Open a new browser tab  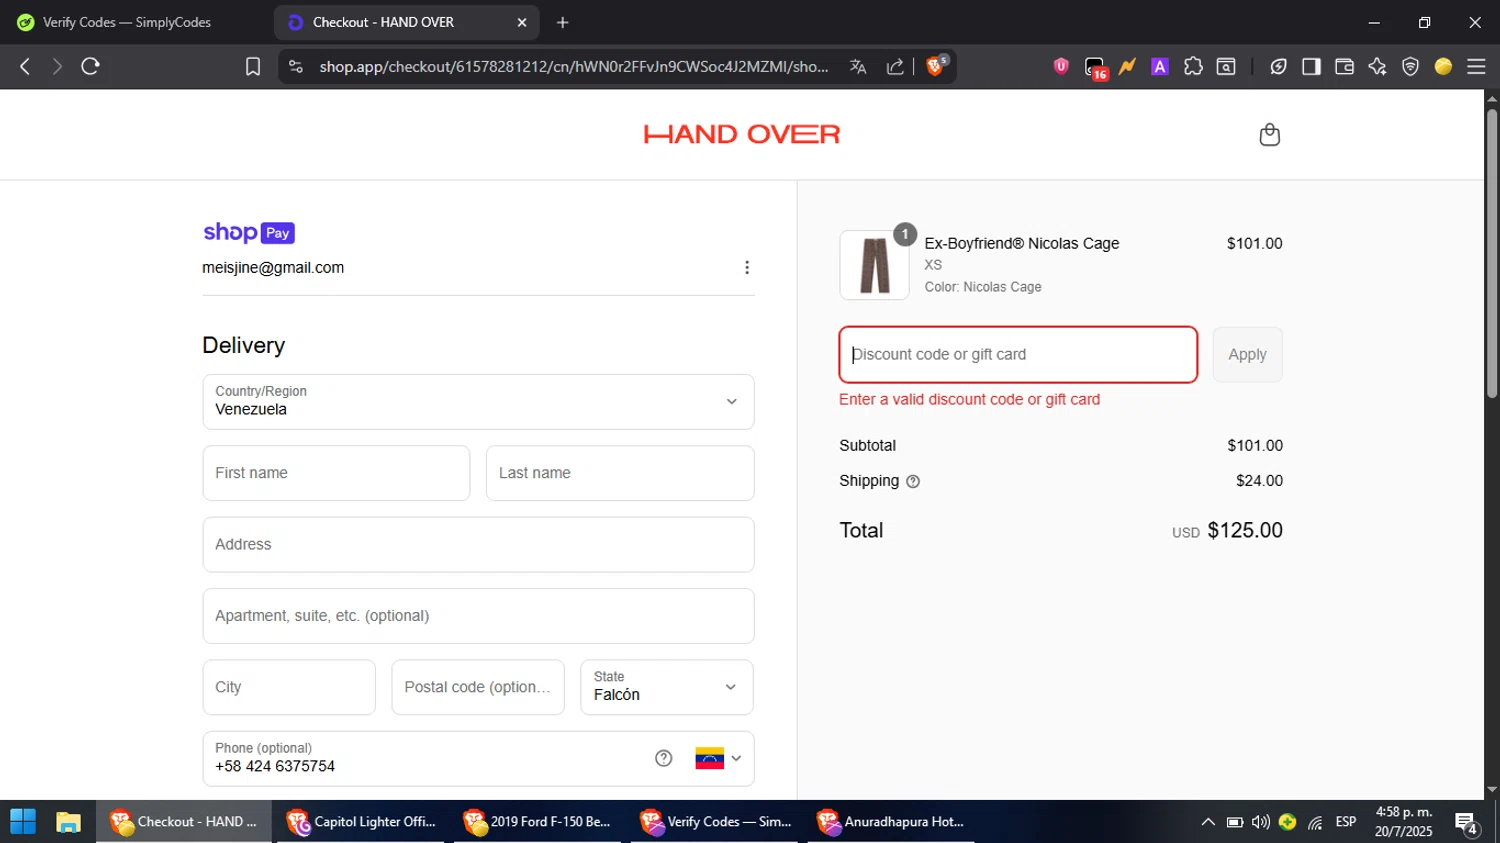coord(563,22)
